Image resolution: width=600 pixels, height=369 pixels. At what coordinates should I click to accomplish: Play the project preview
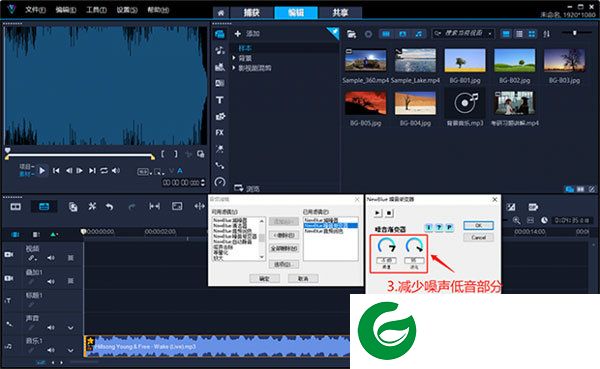(x=42, y=170)
